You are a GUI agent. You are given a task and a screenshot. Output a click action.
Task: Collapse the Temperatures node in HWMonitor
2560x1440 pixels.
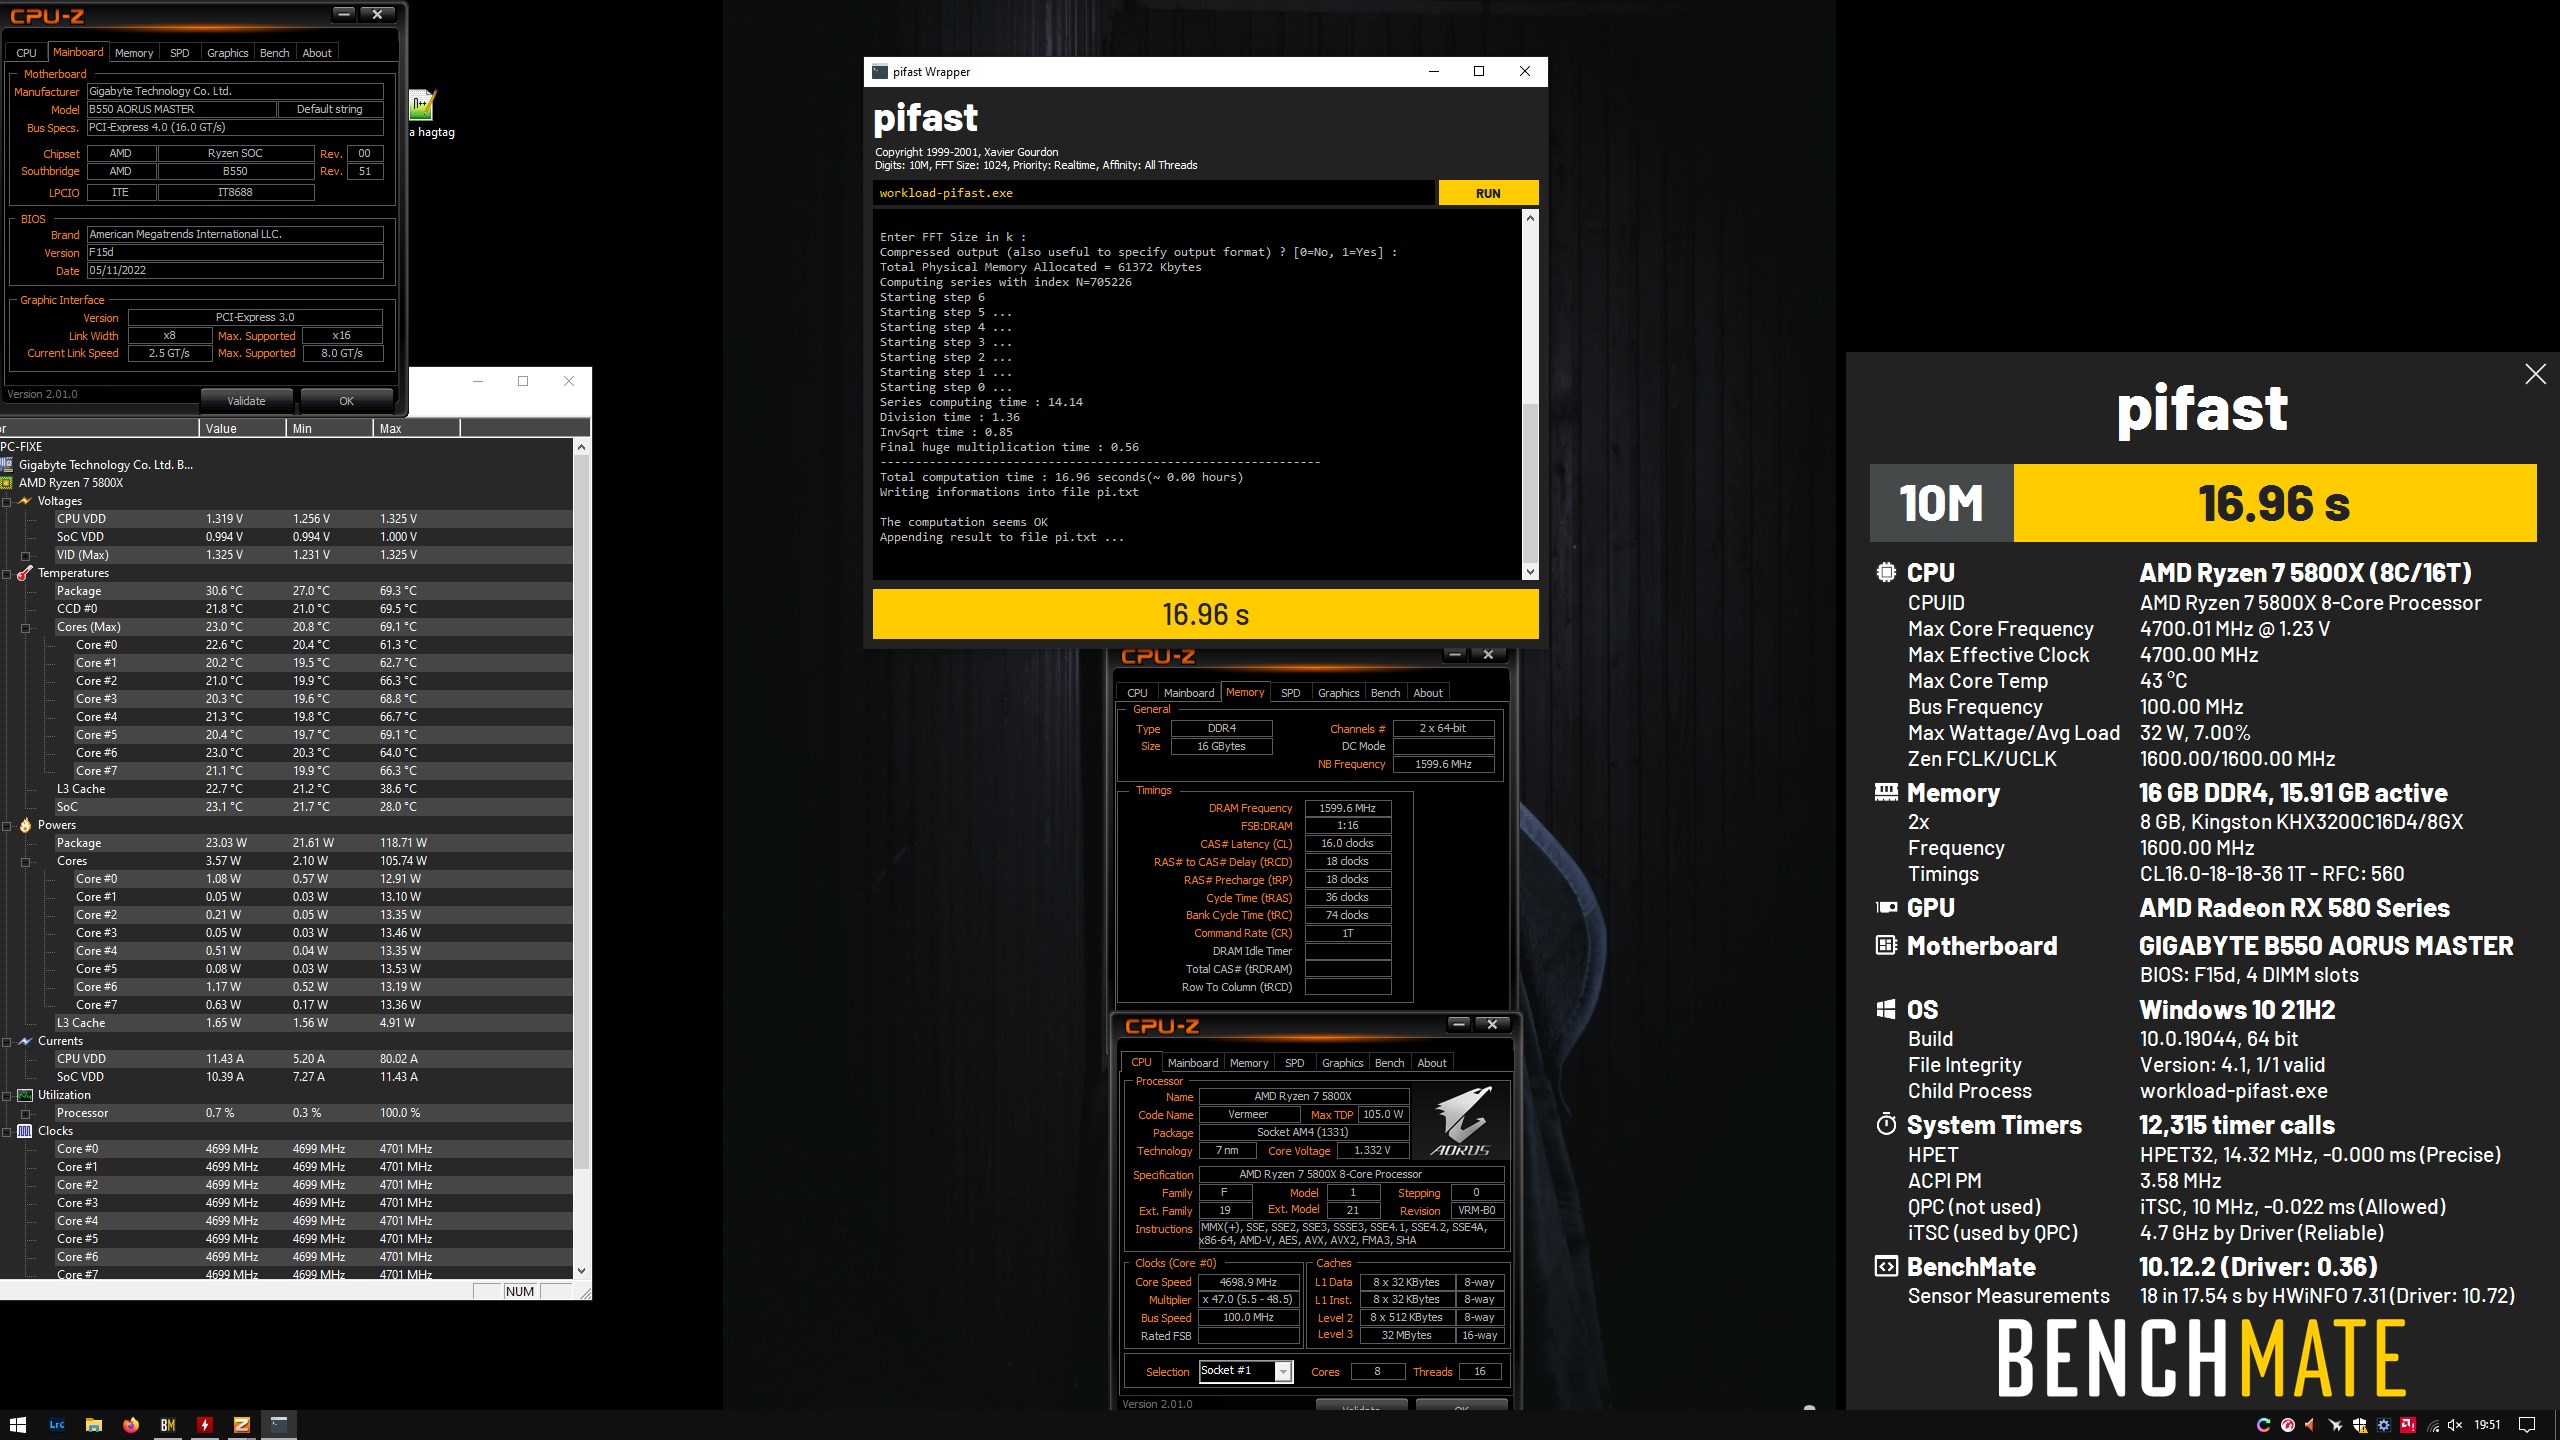(7, 573)
